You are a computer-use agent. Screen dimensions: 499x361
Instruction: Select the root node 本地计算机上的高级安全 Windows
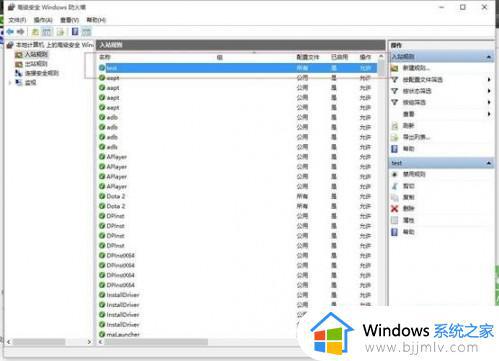click(x=55, y=45)
